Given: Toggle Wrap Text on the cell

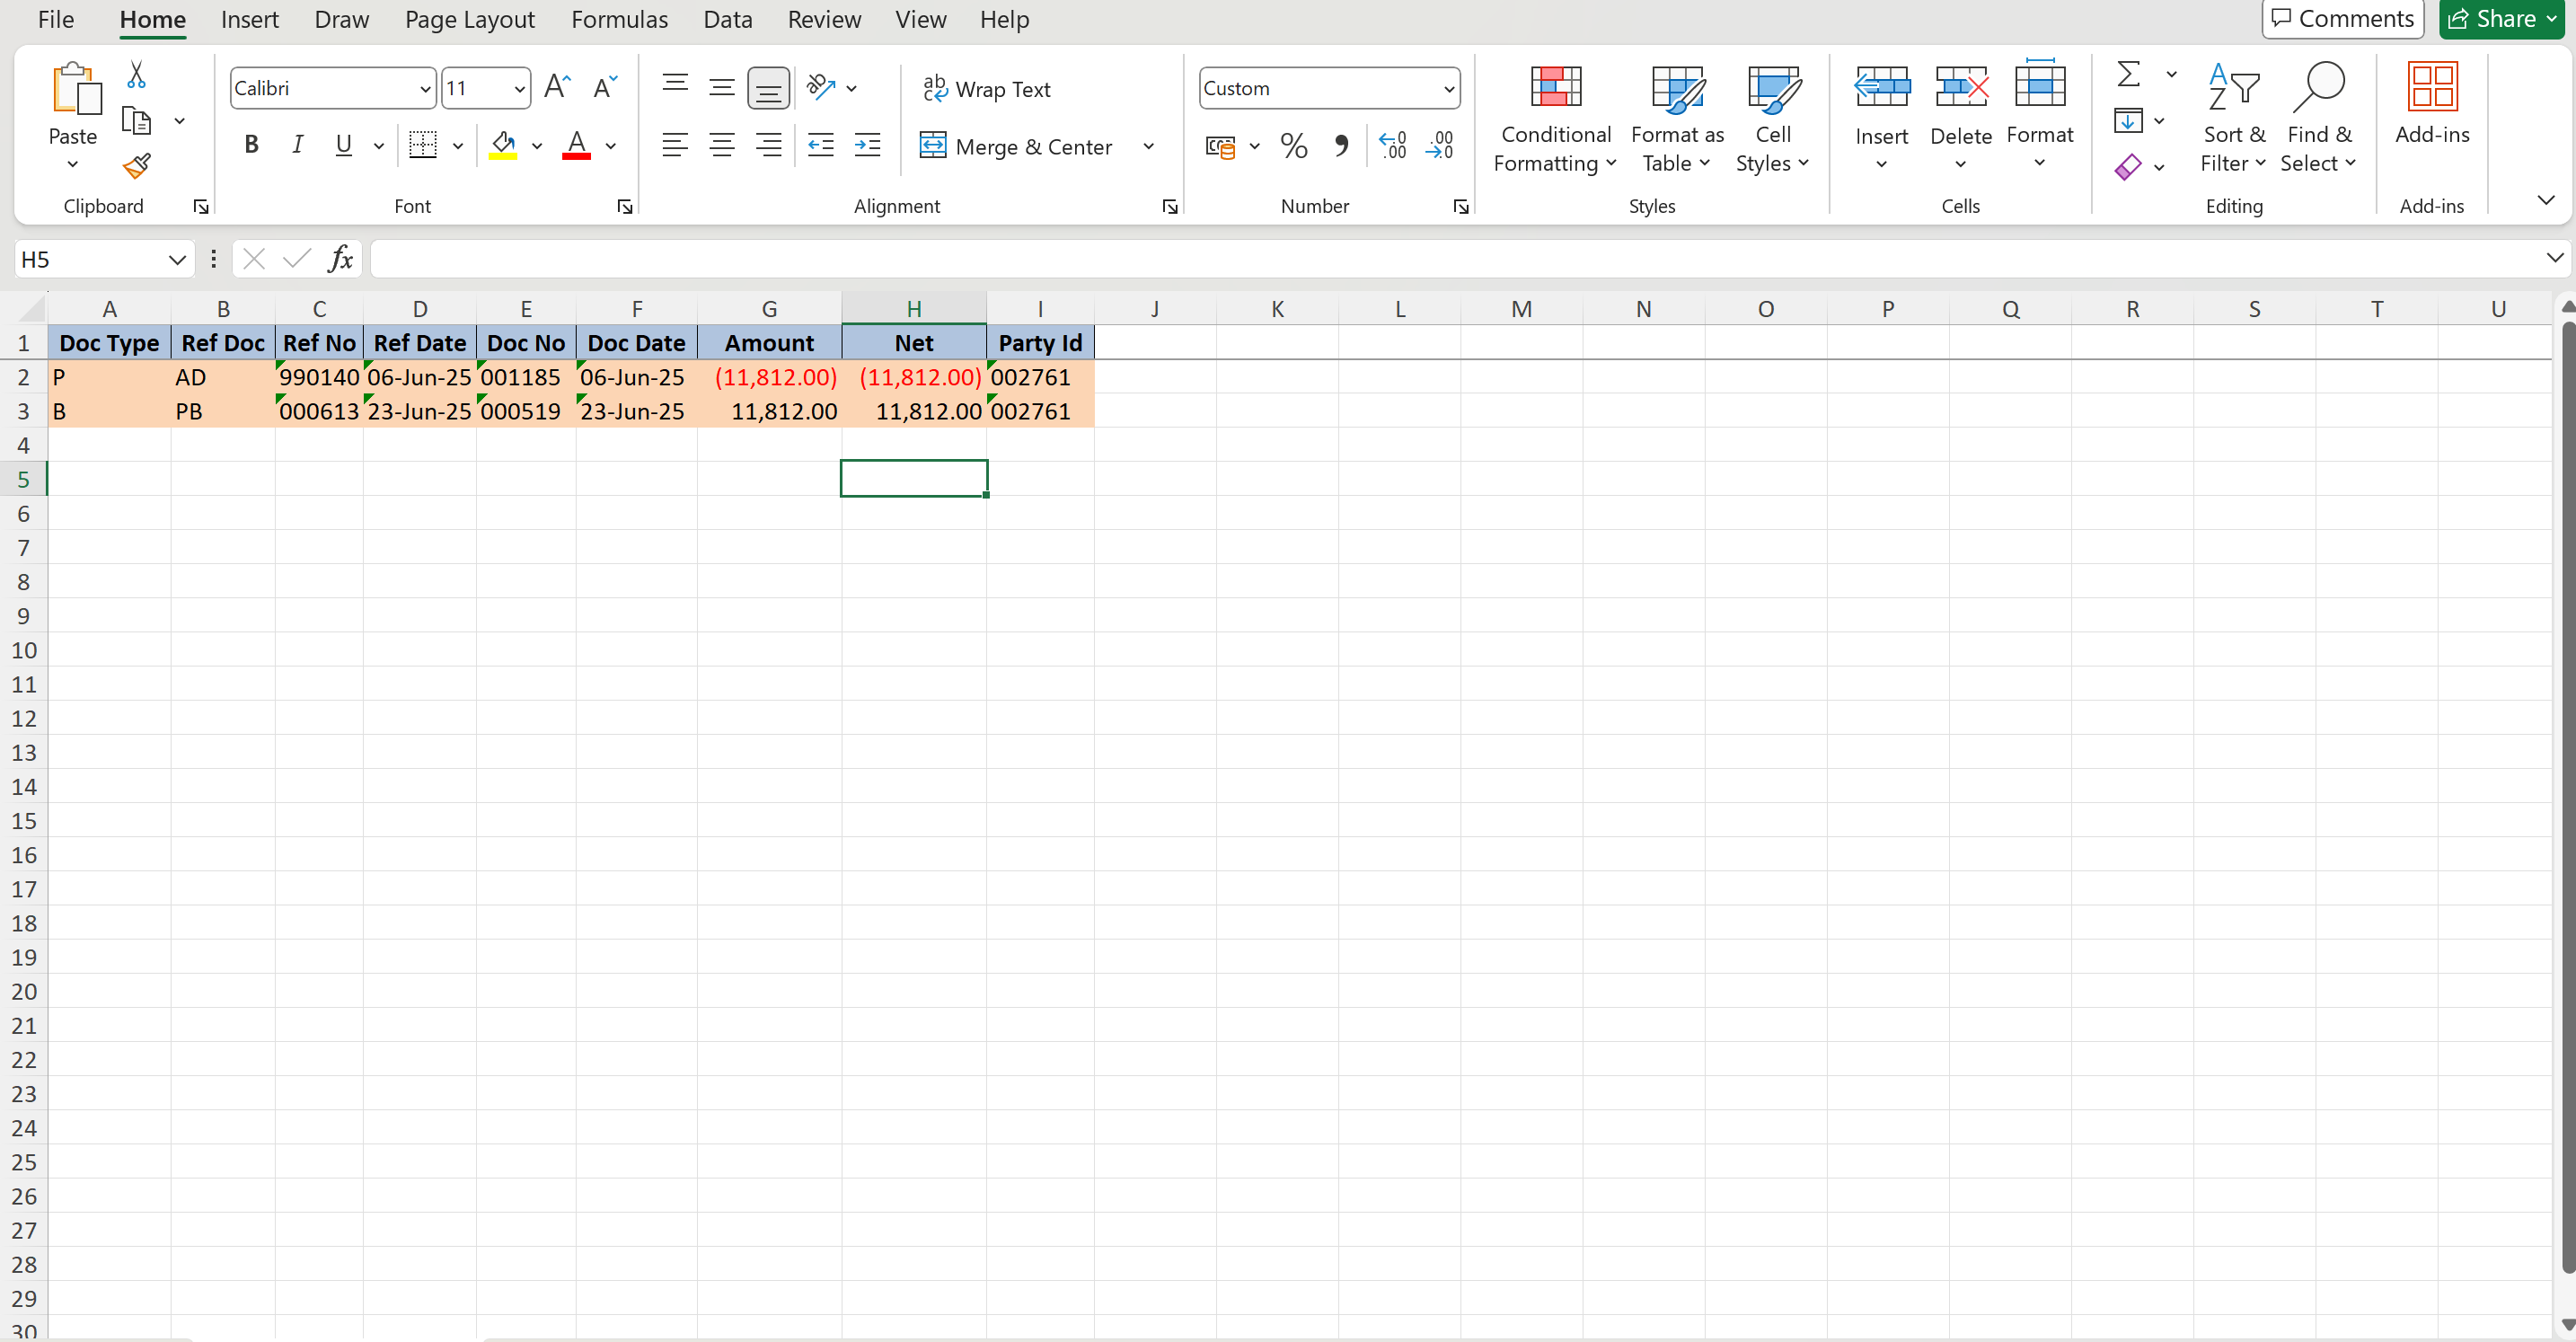Looking at the screenshot, I should 986,89.
